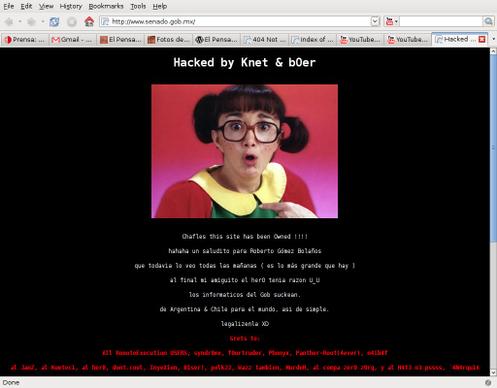Select the Hacked tab

[455, 39]
